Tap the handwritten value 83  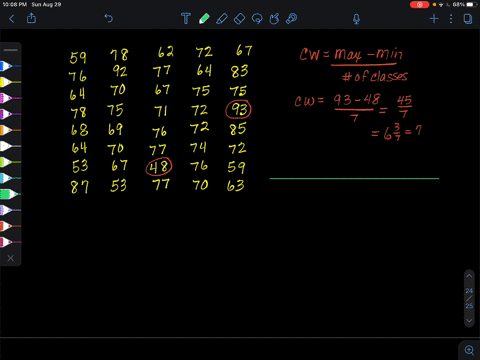(x=240, y=71)
